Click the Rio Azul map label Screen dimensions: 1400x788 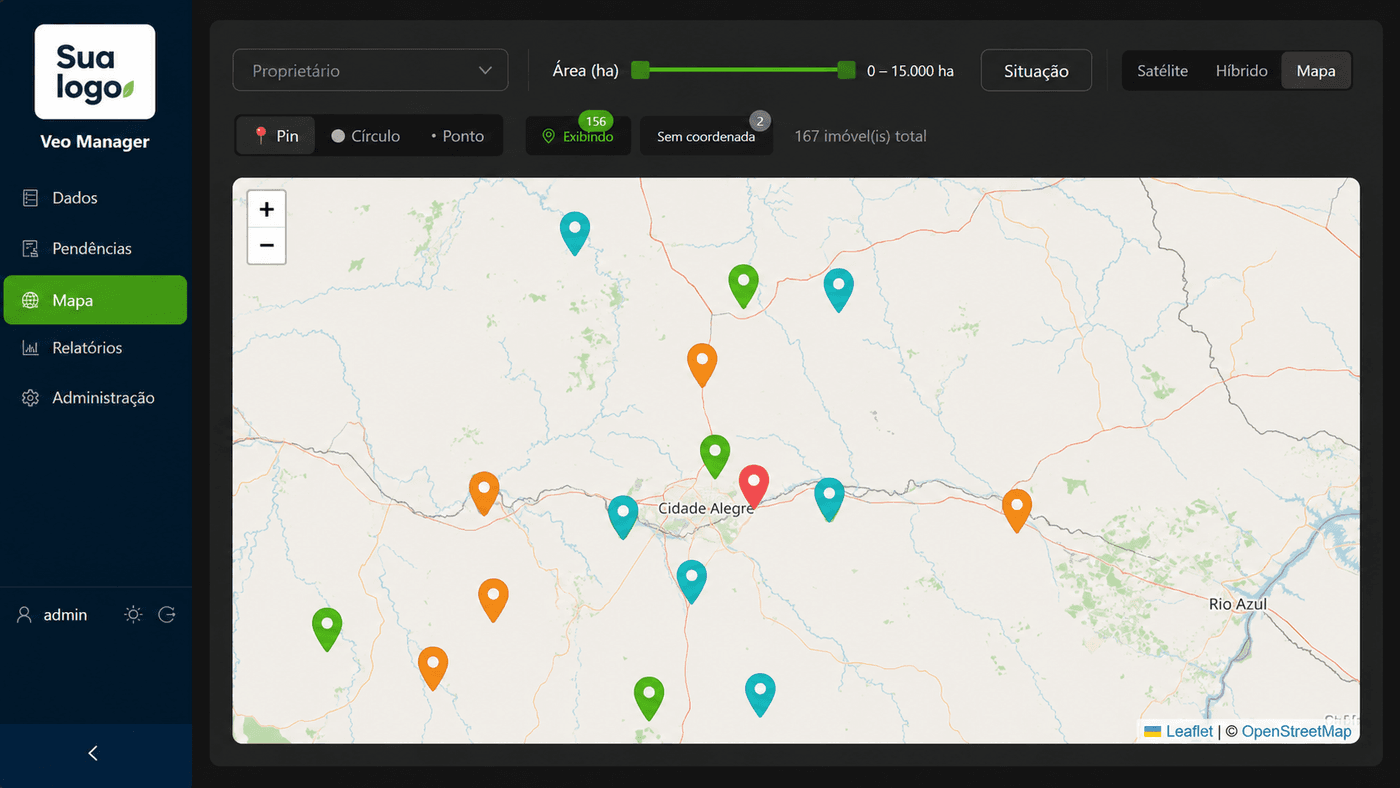click(x=1238, y=604)
